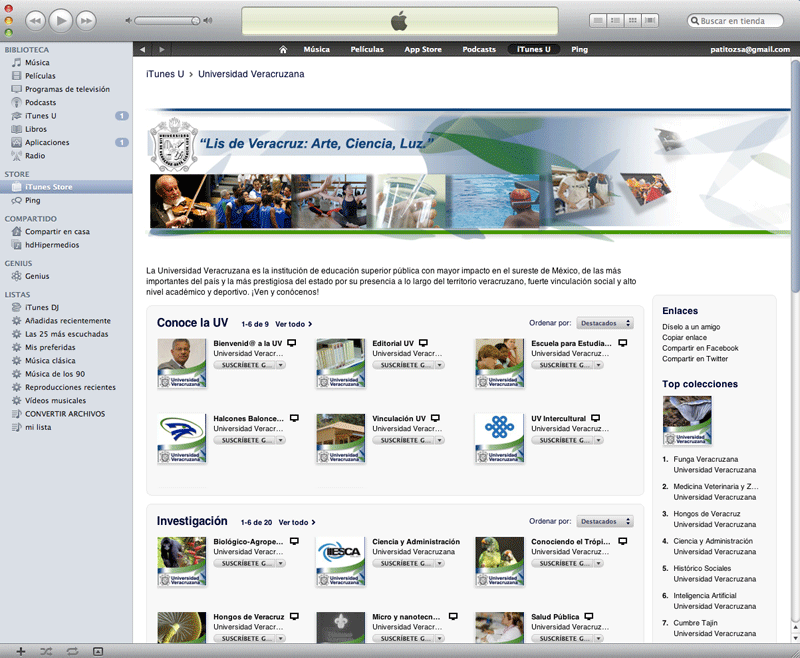800x658 pixels.
Task: Click the home icon in the store navigation bar
Action: click(283, 49)
